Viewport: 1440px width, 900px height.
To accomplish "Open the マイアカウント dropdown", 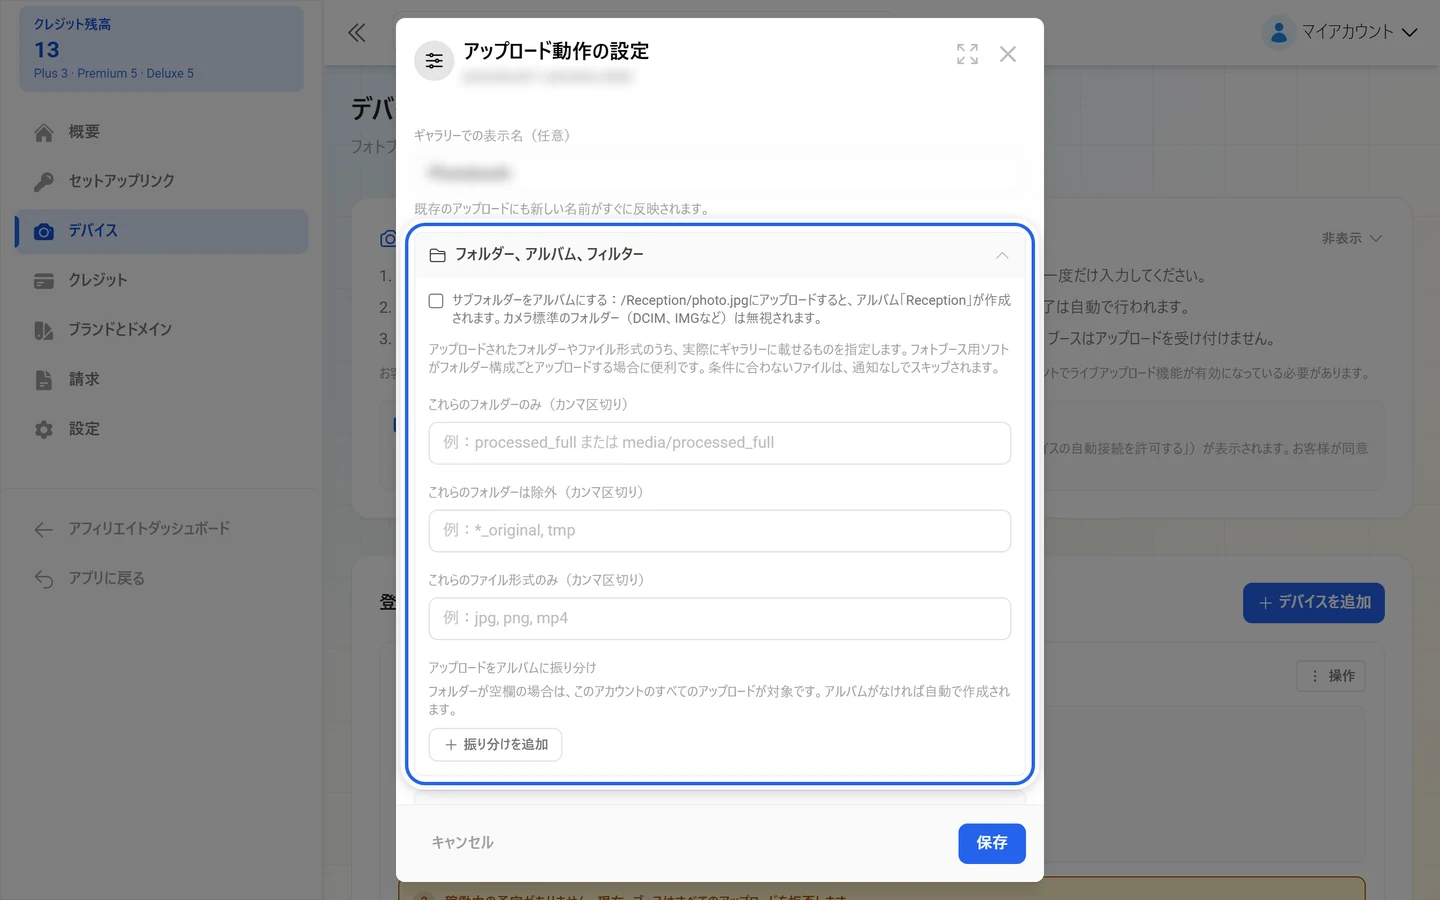I will tap(1339, 32).
